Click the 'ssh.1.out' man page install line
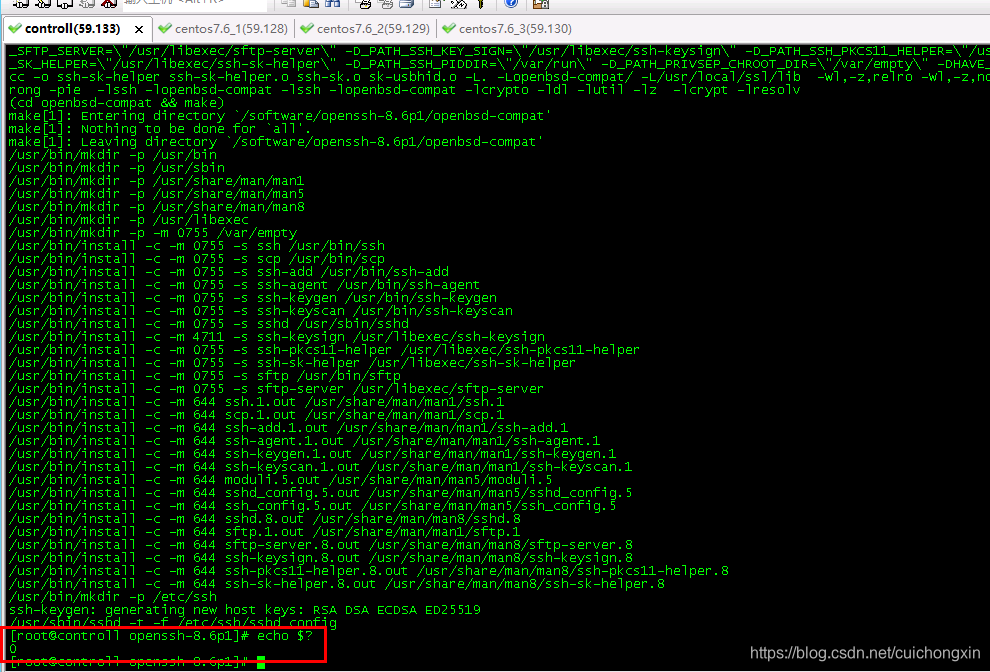 (x=256, y=402)
